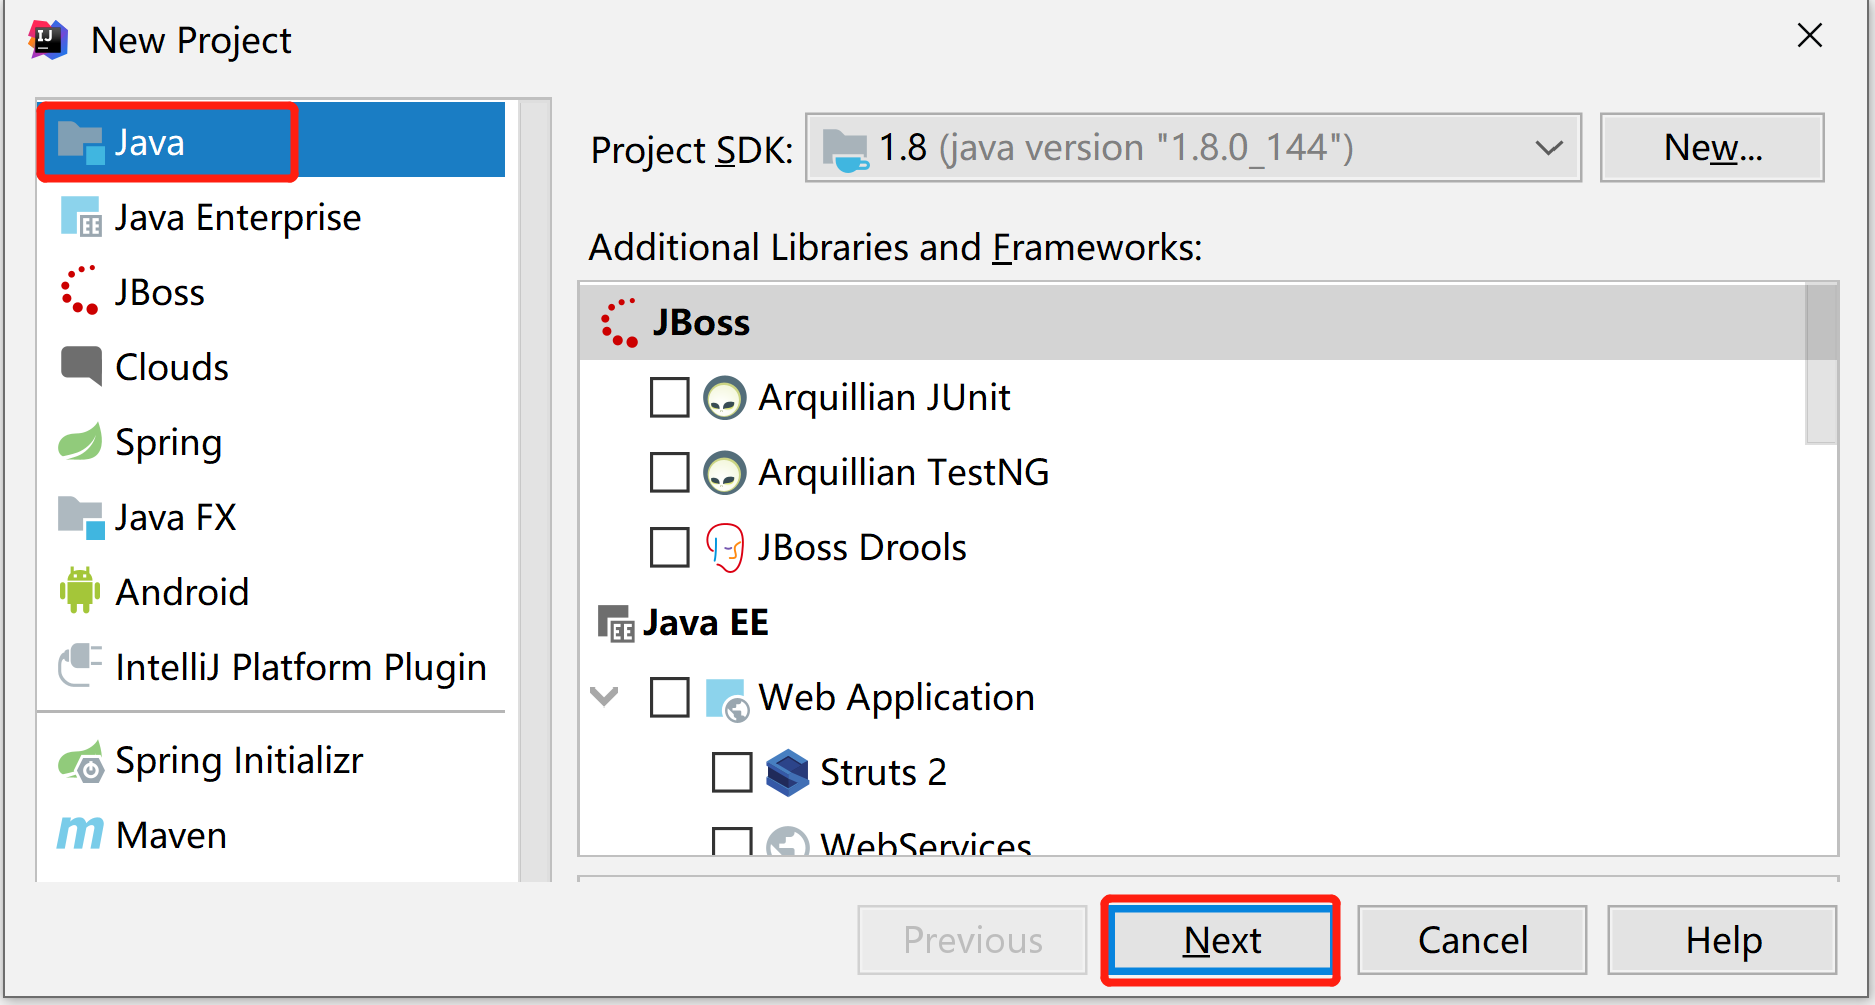1875x1005 pixels.
Task: Select Spring Initializr generator
Action: pos(271,761)
